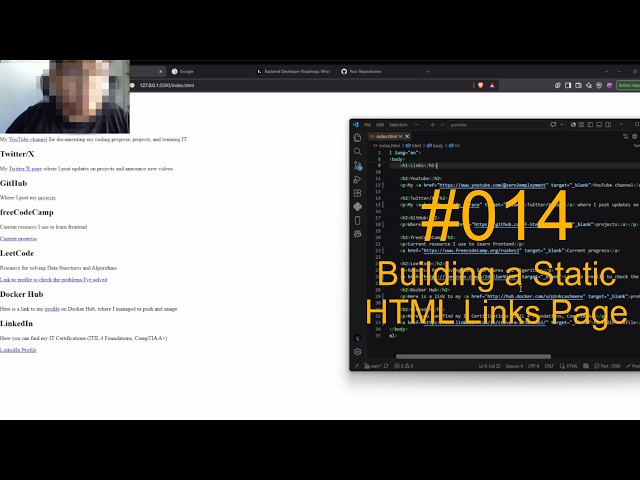This screenshot has height=480, width=640.
Task: Open the LeetCode profile problems link
Action: (x=53, y=280)
